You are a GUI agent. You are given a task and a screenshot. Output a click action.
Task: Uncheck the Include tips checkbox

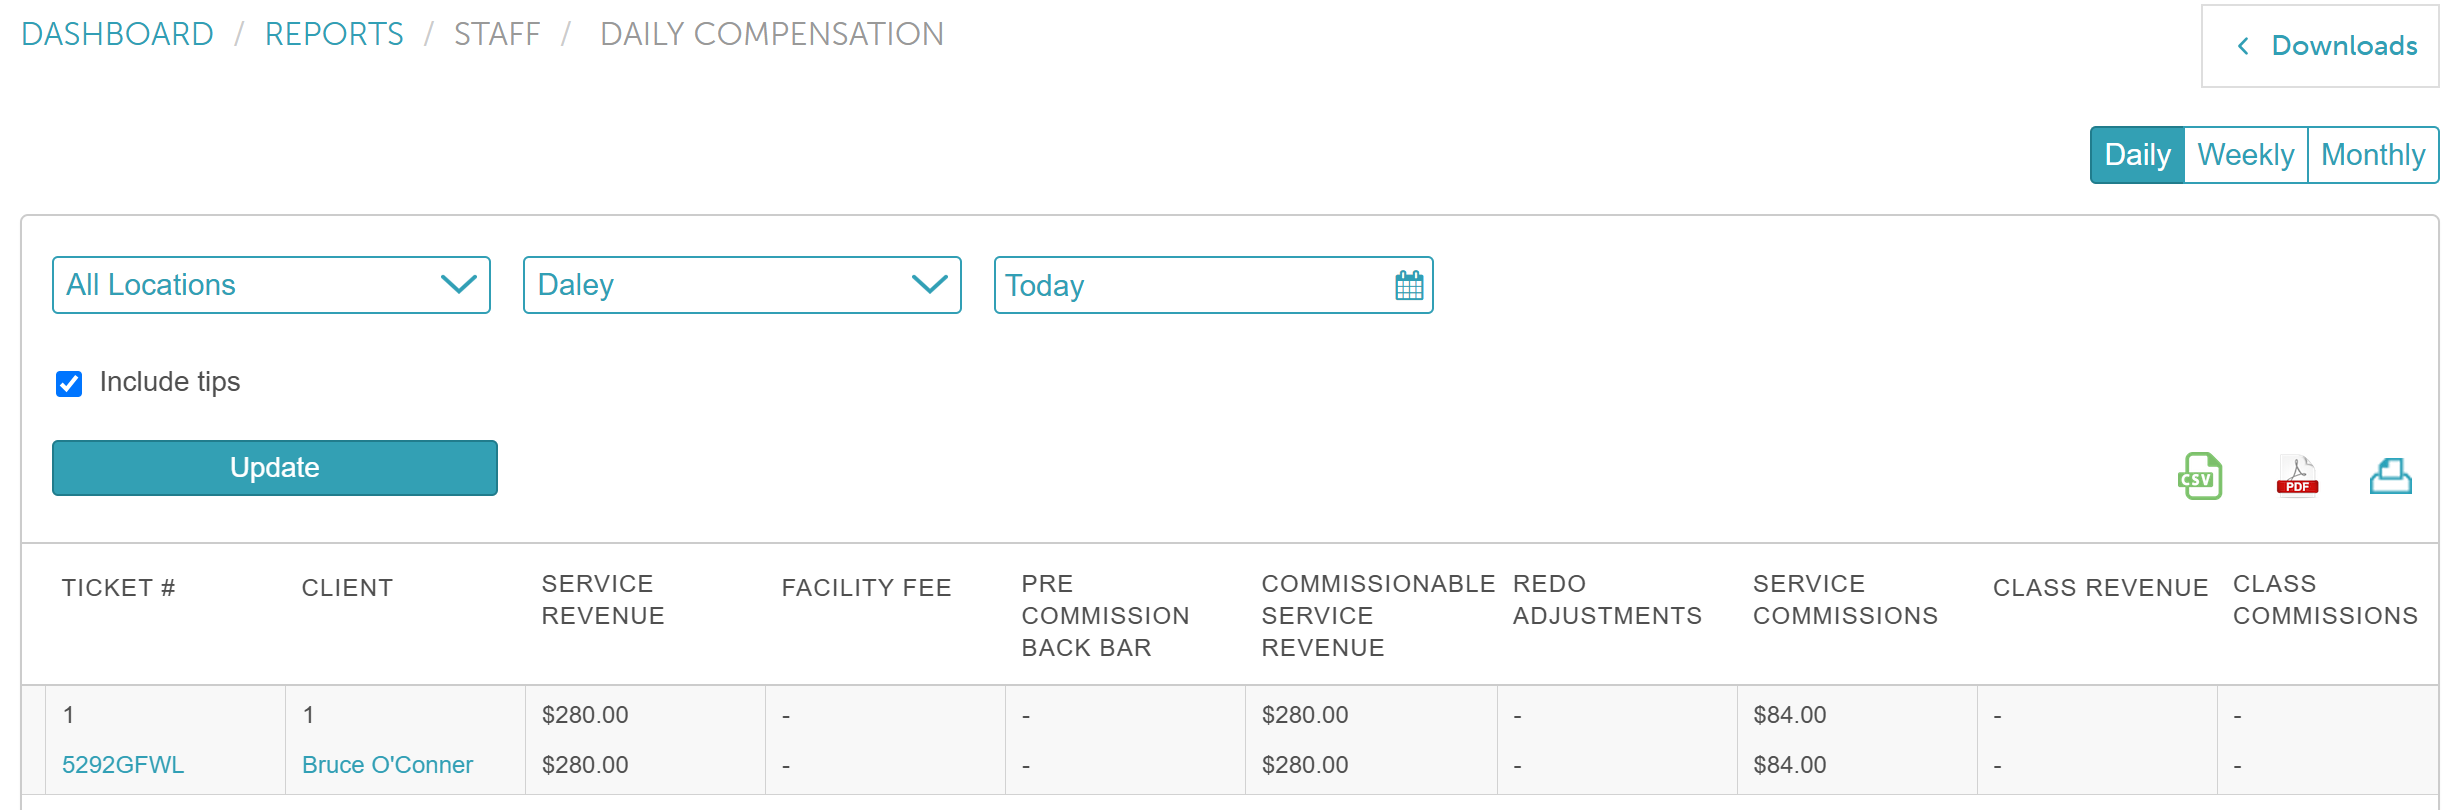69,383
